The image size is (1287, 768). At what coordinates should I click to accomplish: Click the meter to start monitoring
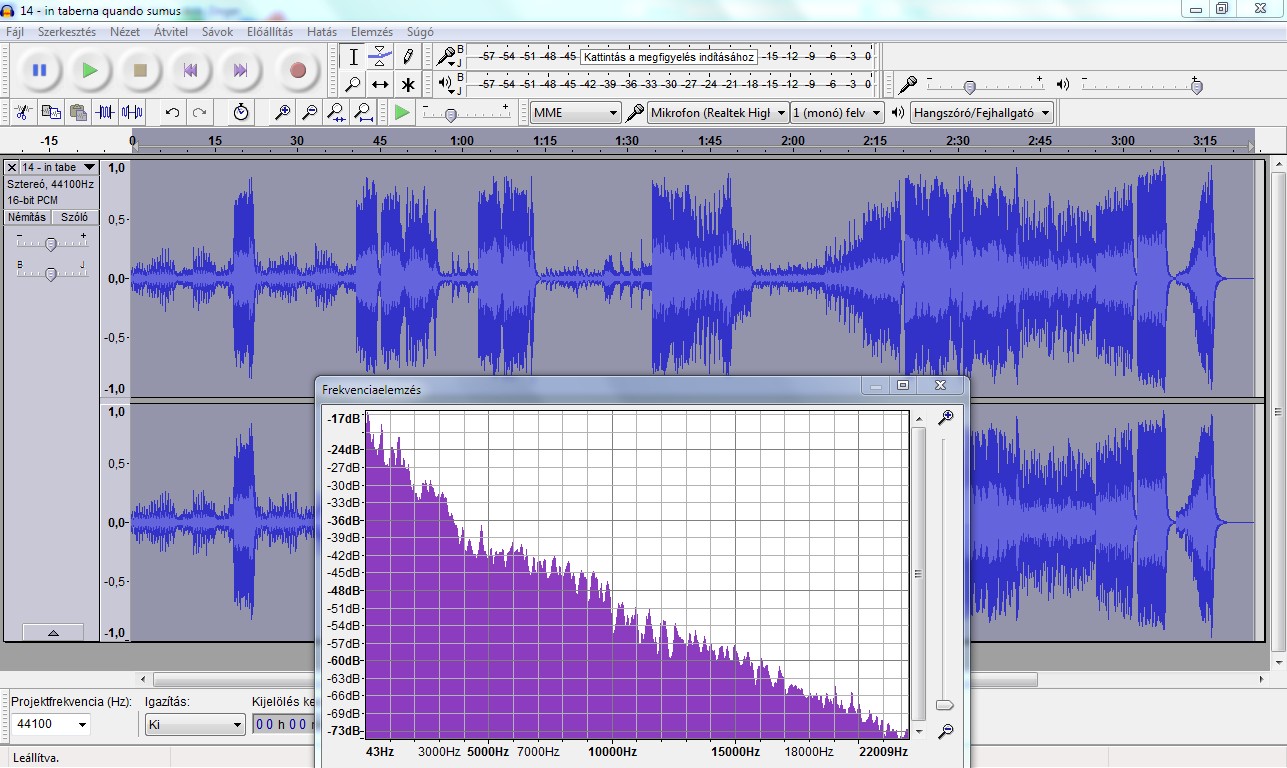(669, 57)
